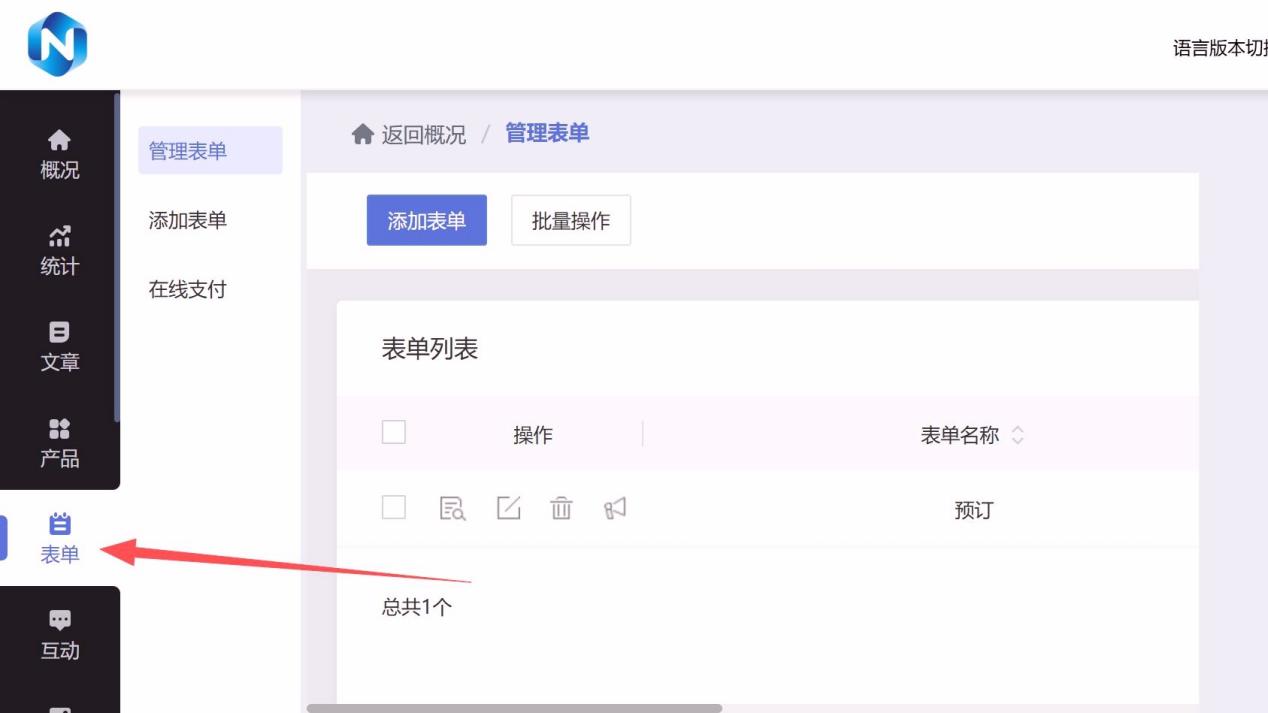Delete the 预订 form via trash icon
1268x713 pixels.
(x=562, y=508)
